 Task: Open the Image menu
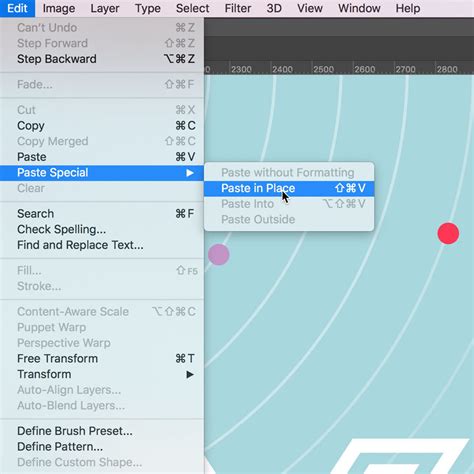pos(59,8)
